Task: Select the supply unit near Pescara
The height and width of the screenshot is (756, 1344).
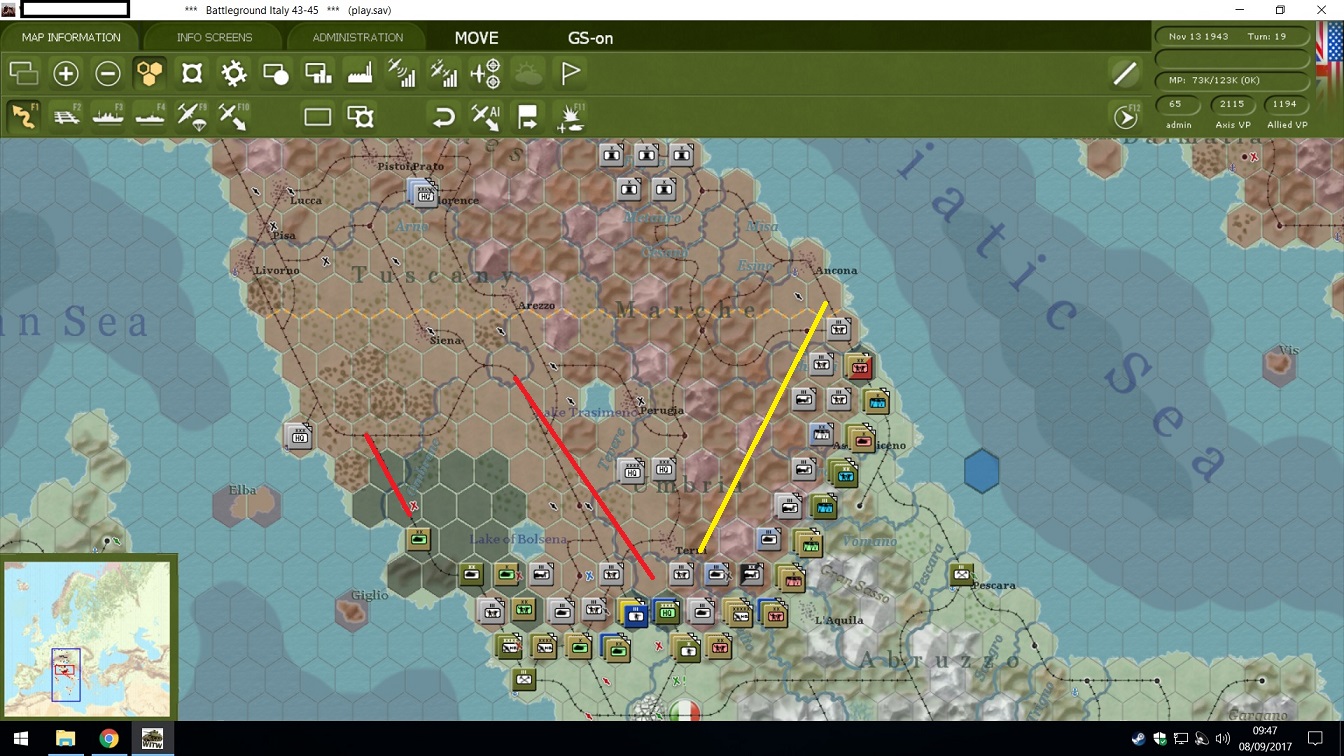Action: click(961, 575)
